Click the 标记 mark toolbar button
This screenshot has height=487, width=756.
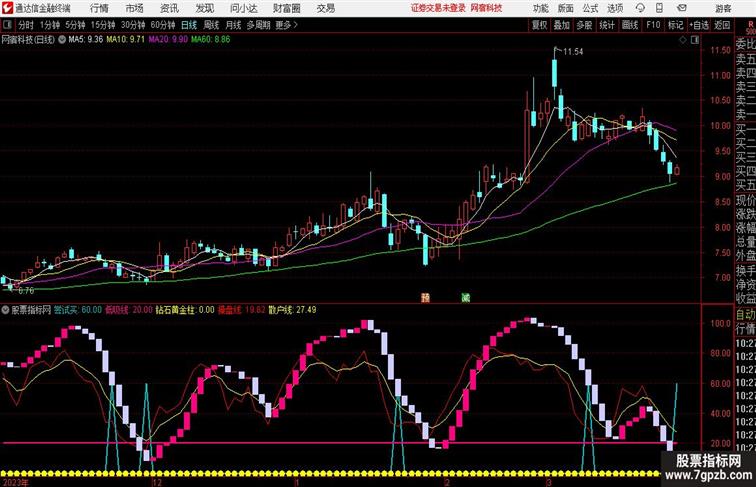coord(675,25)
